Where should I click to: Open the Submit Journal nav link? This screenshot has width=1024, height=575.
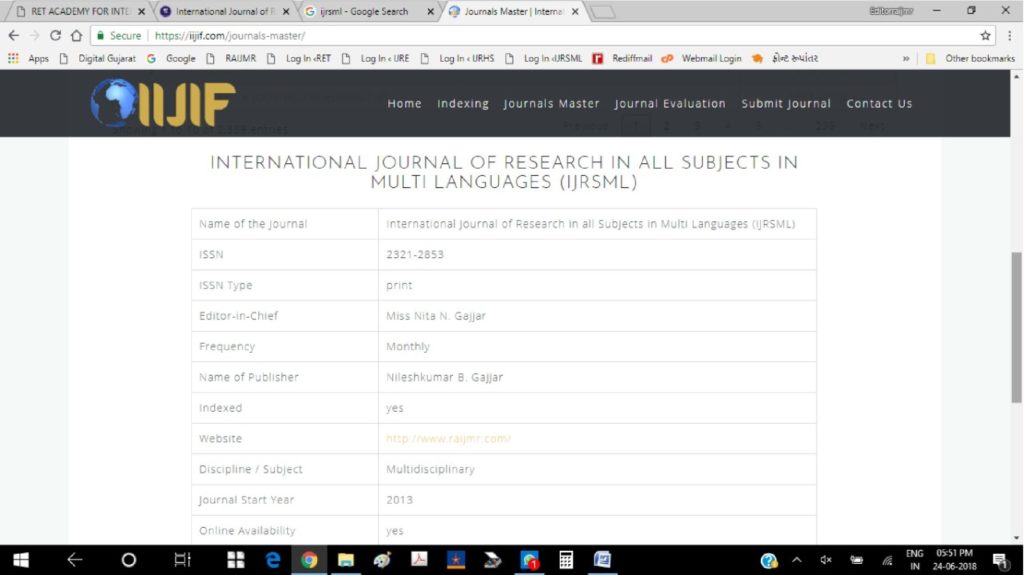pyautogui.click(x=786, y=104)
